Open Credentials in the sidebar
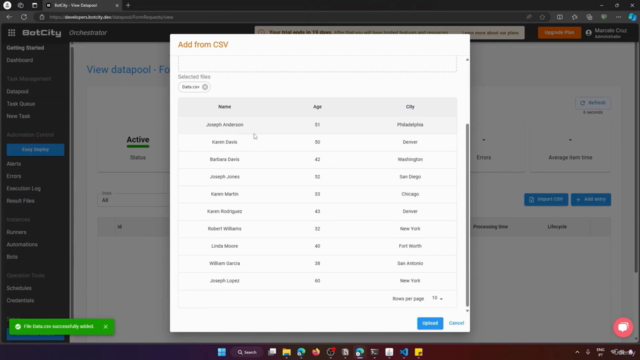The image size is (640, 360). (20, 300)
